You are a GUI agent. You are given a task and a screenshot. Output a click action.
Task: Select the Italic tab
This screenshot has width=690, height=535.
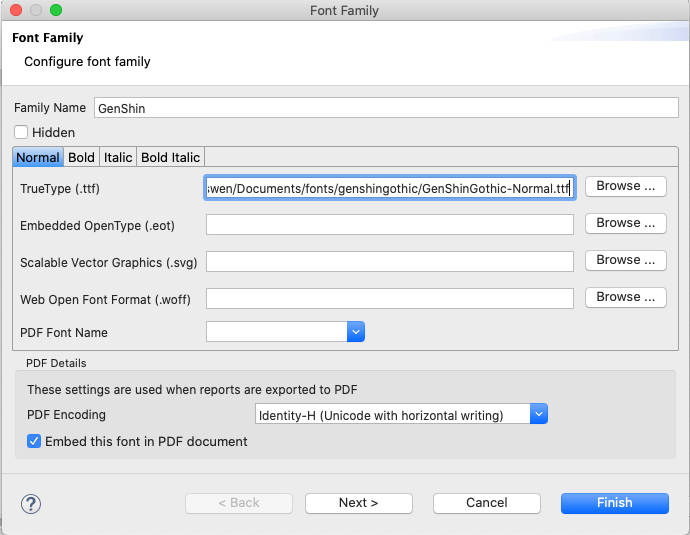[x=118, y=157]
